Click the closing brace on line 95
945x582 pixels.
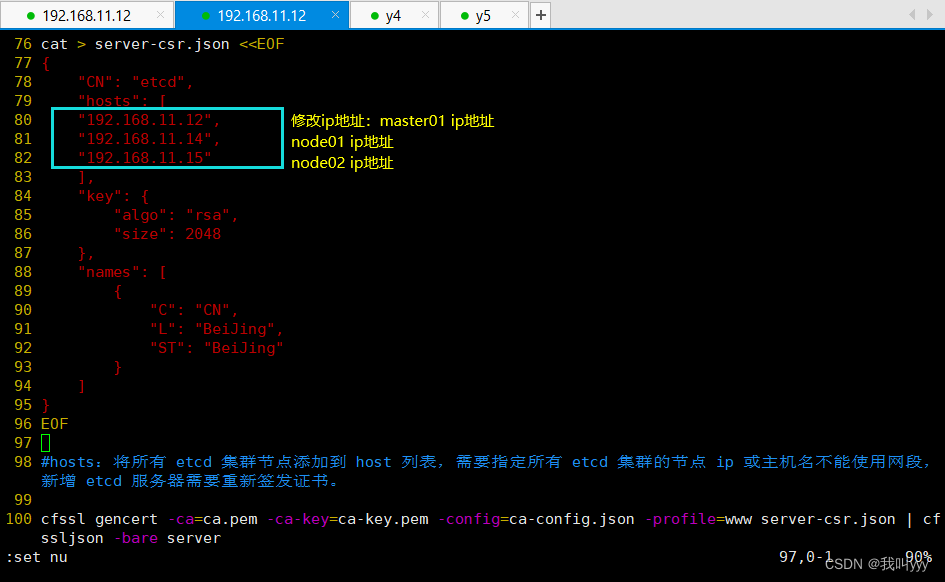(x=46, y=405)
